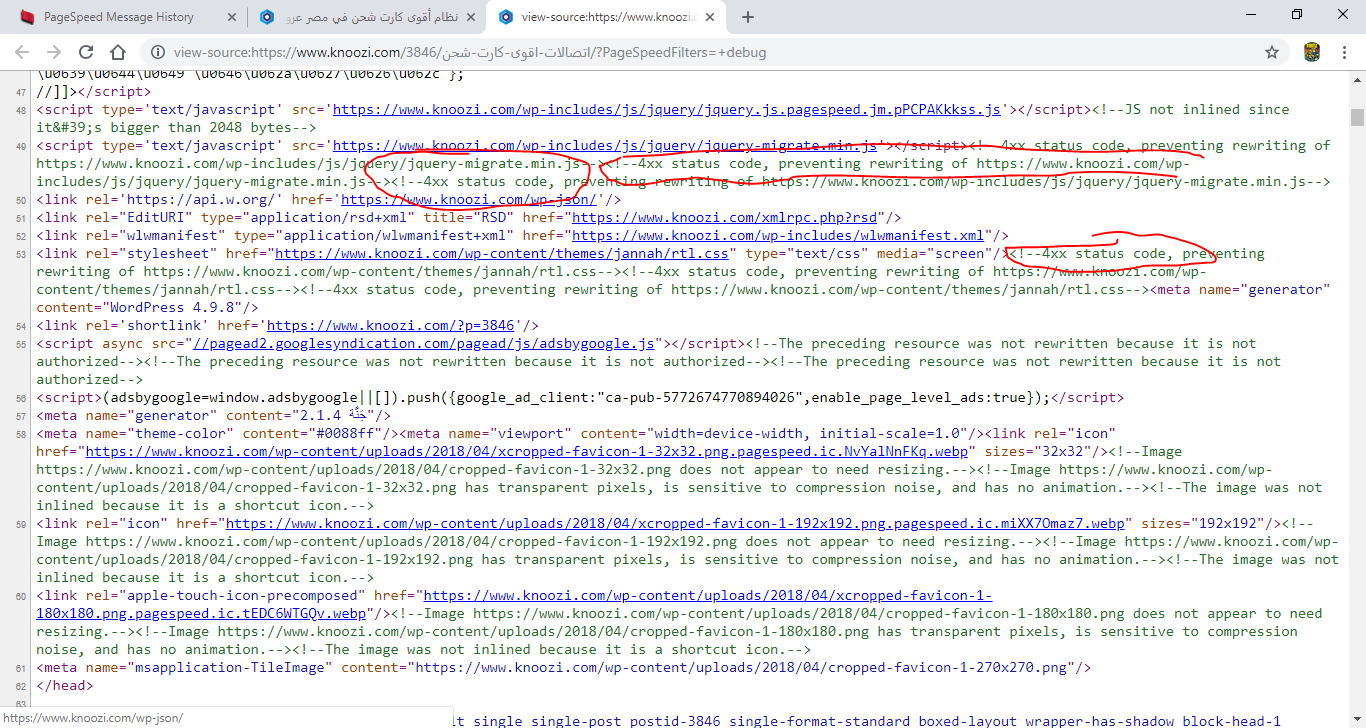Go back to the previous page

pos(22,52)
